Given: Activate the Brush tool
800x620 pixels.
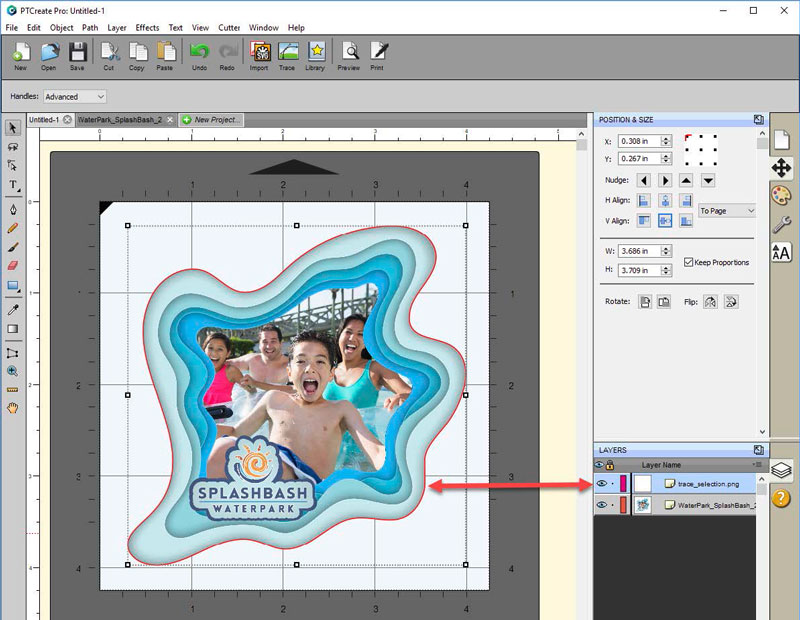Looking at the screenshot, I should 13,247.
